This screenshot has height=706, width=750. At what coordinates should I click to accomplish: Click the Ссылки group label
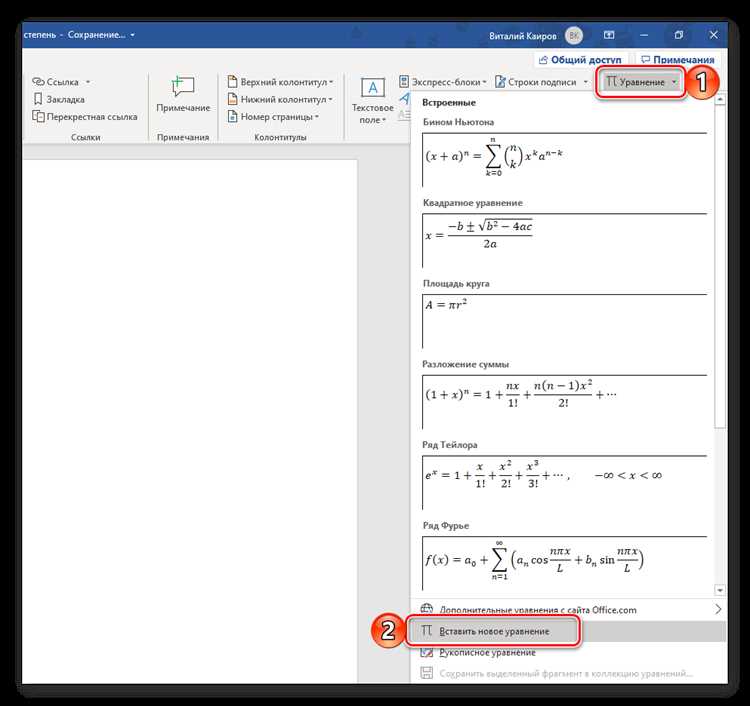[86, 137]
